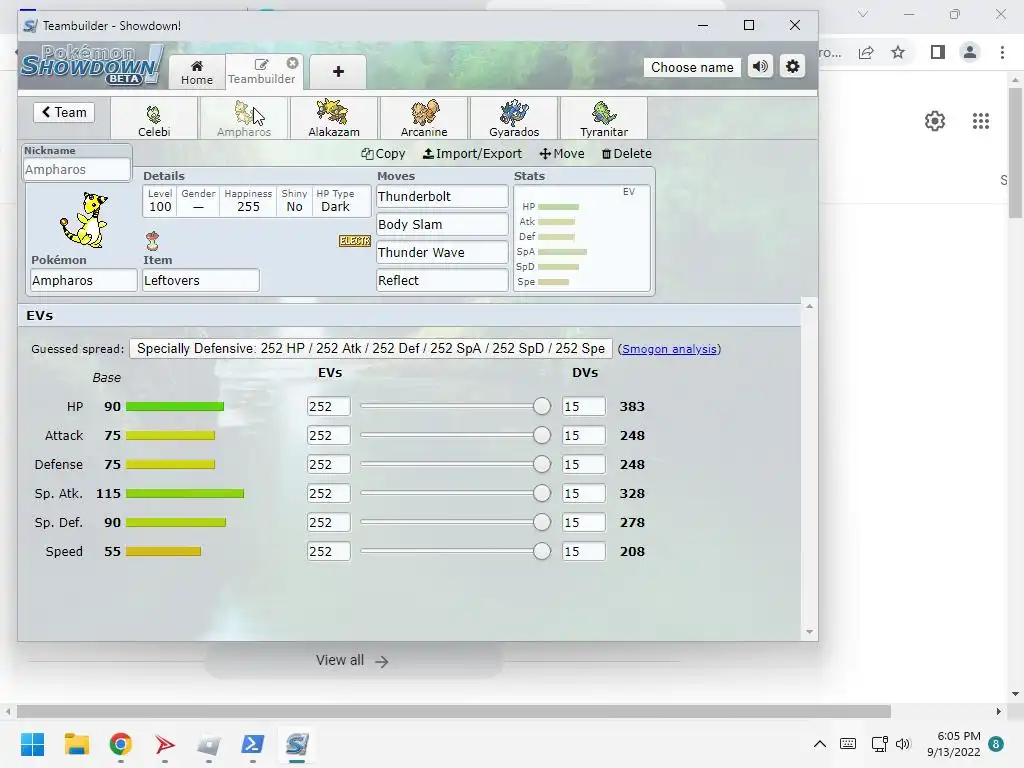Toggle sound with the speaker icon
This screenshot has width=1024, height=768.
pos(760,67)
